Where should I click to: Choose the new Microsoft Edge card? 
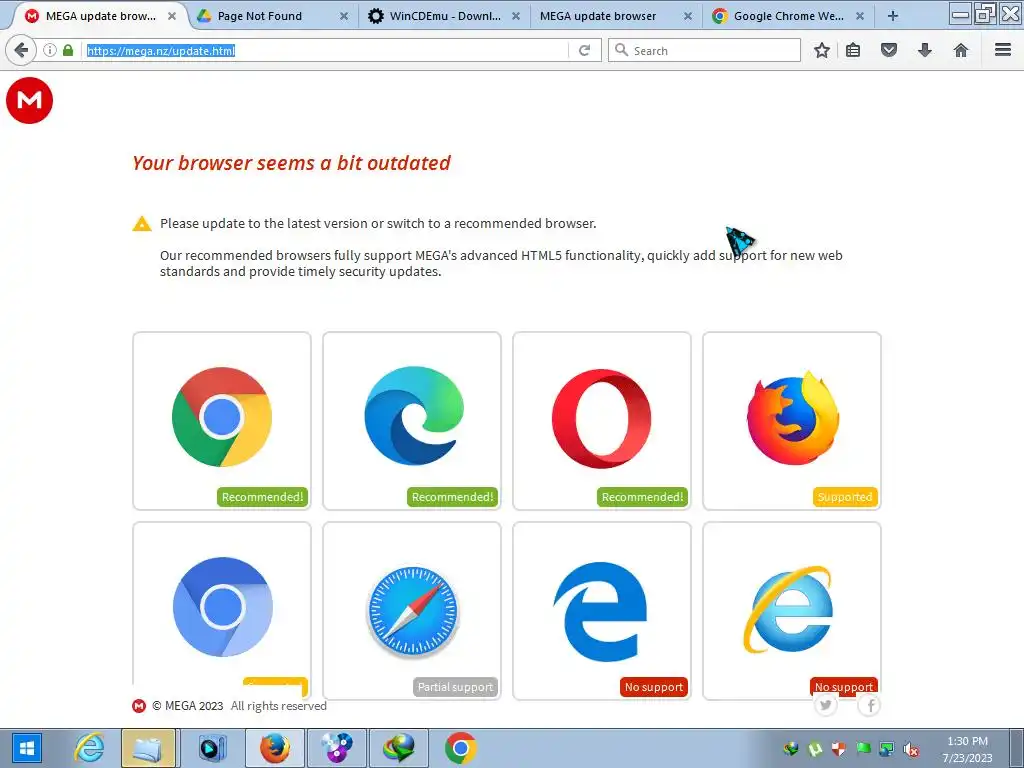(x=412, y=421)
